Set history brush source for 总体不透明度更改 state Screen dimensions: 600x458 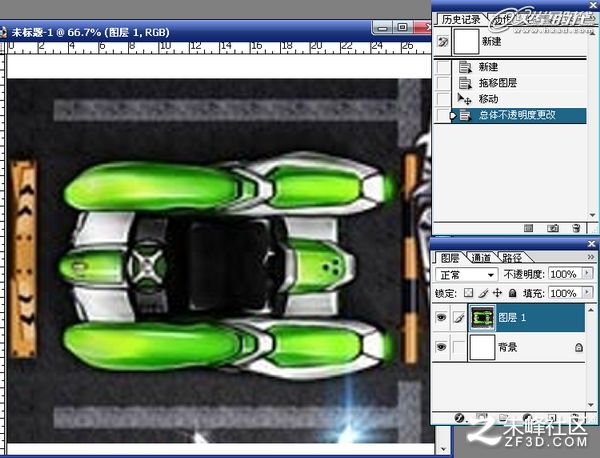pos(443,115)
